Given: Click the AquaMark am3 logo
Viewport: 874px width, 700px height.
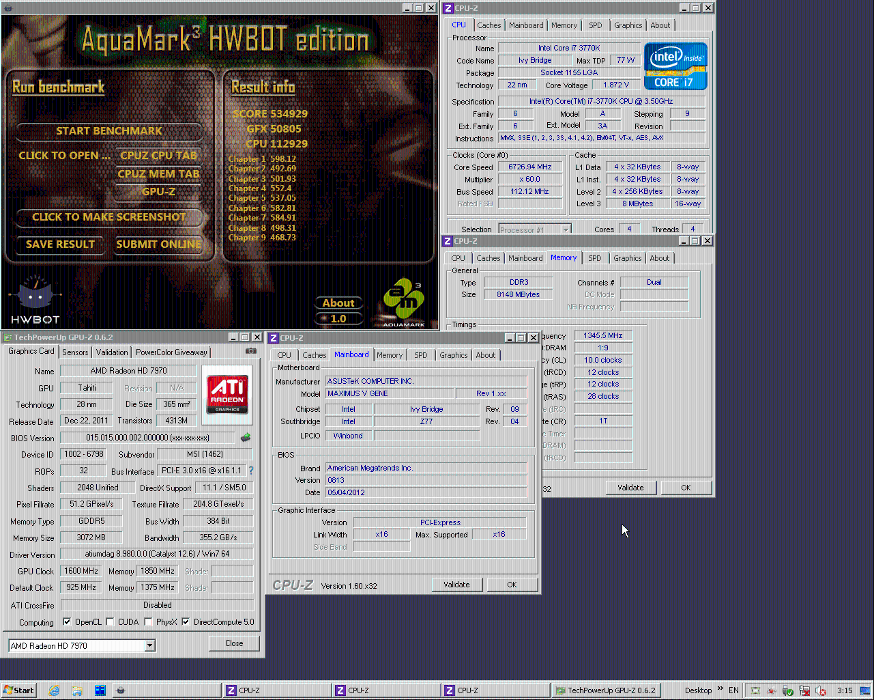Looking at the screenshot, I should click(405, 302).
